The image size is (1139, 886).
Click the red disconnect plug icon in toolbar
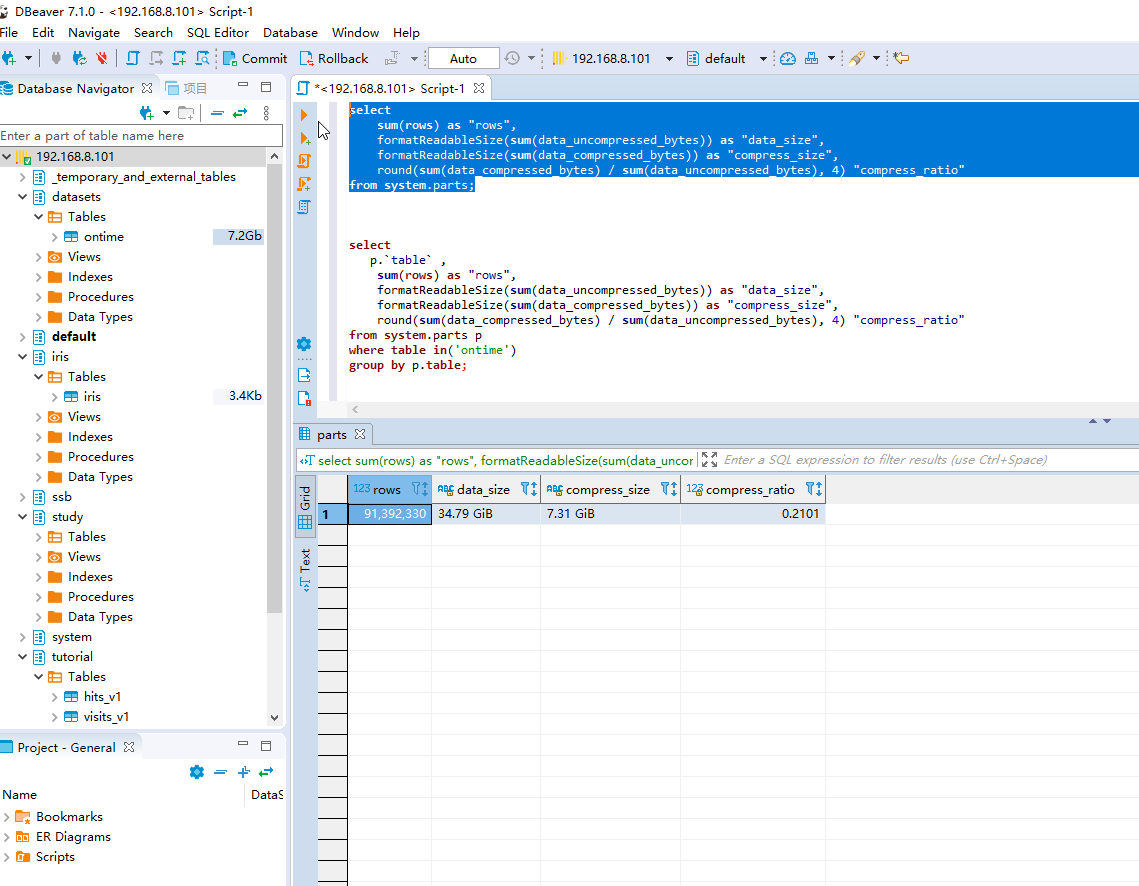point(101,59)
